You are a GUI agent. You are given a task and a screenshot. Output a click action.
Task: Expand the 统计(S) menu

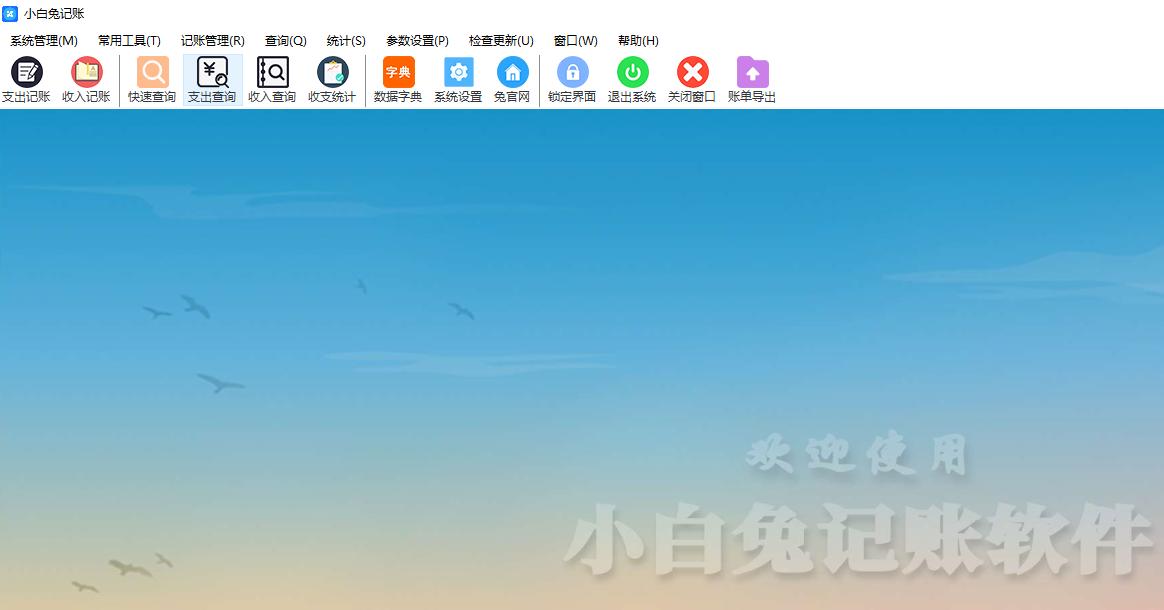[346, 41]
